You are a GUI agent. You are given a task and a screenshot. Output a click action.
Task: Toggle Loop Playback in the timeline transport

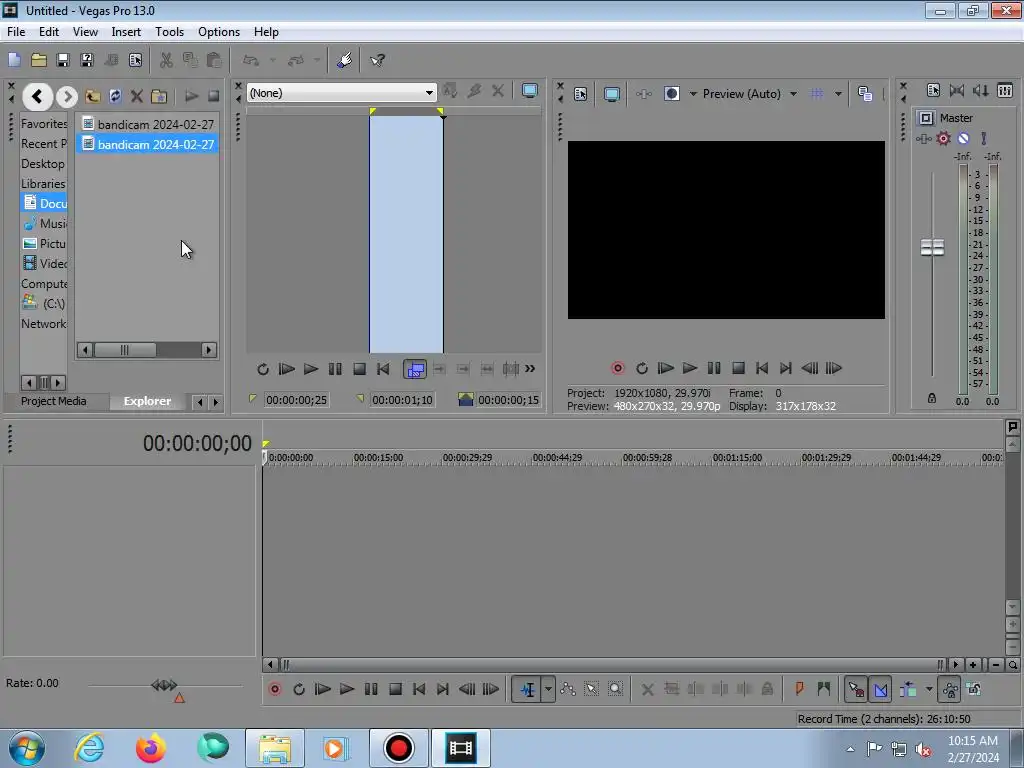pyautogui.click(x=299, y=689)
